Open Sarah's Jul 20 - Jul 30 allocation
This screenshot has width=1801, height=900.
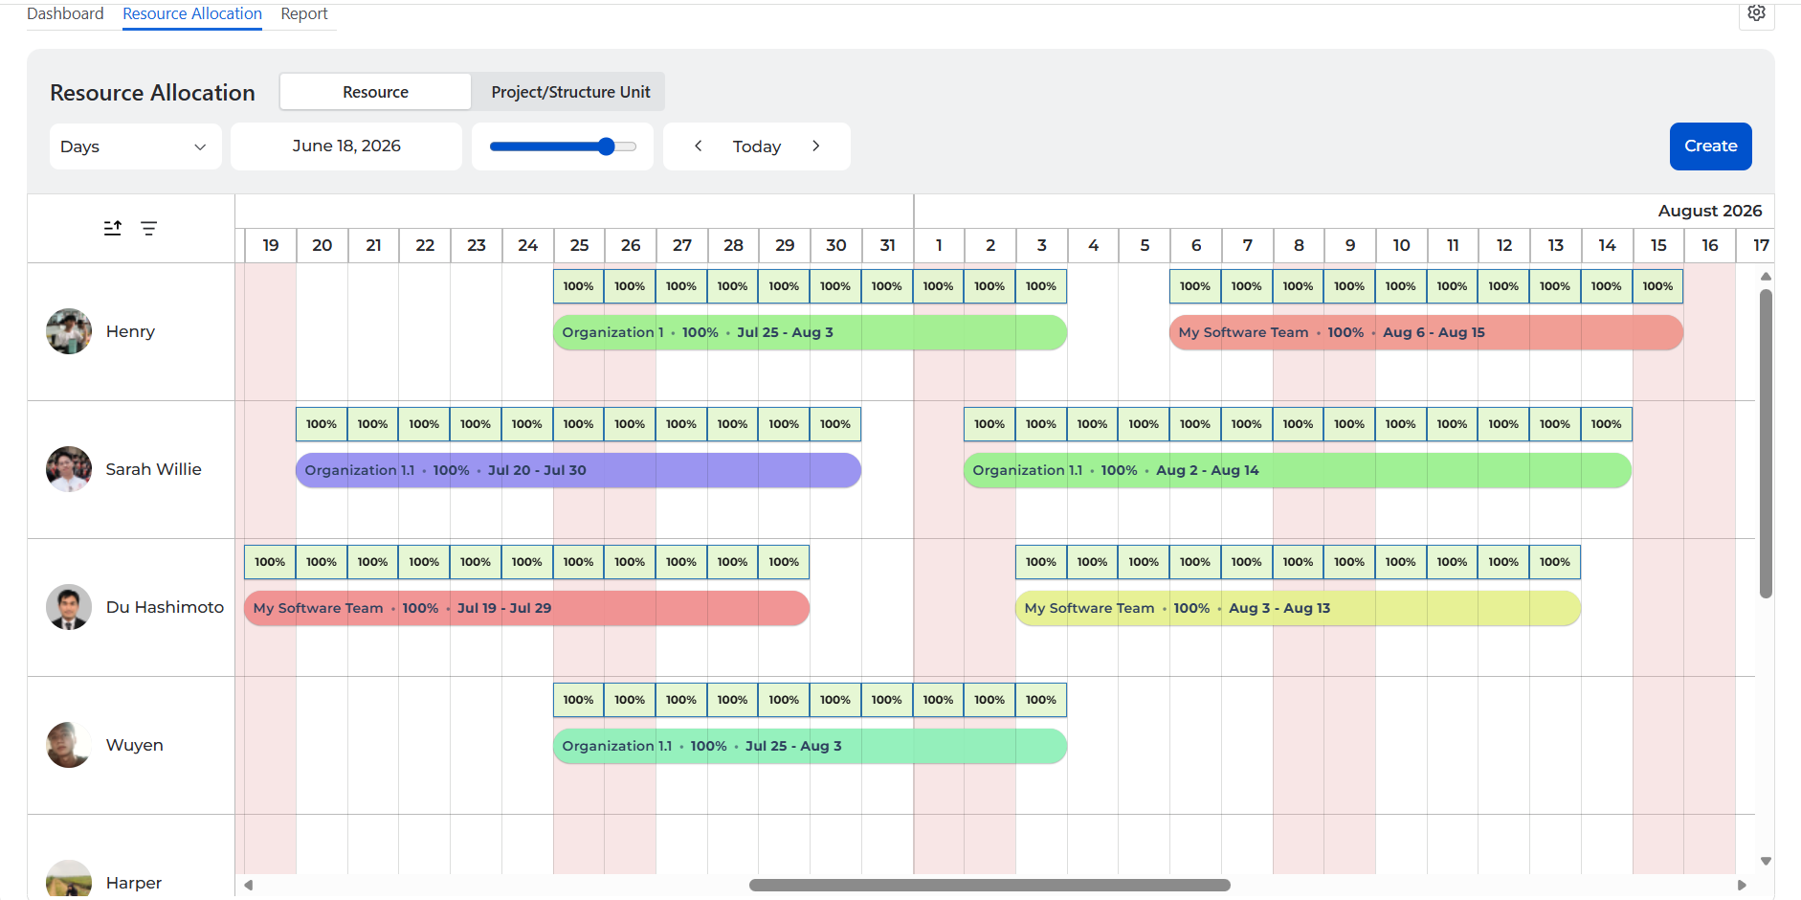(578, 470)
